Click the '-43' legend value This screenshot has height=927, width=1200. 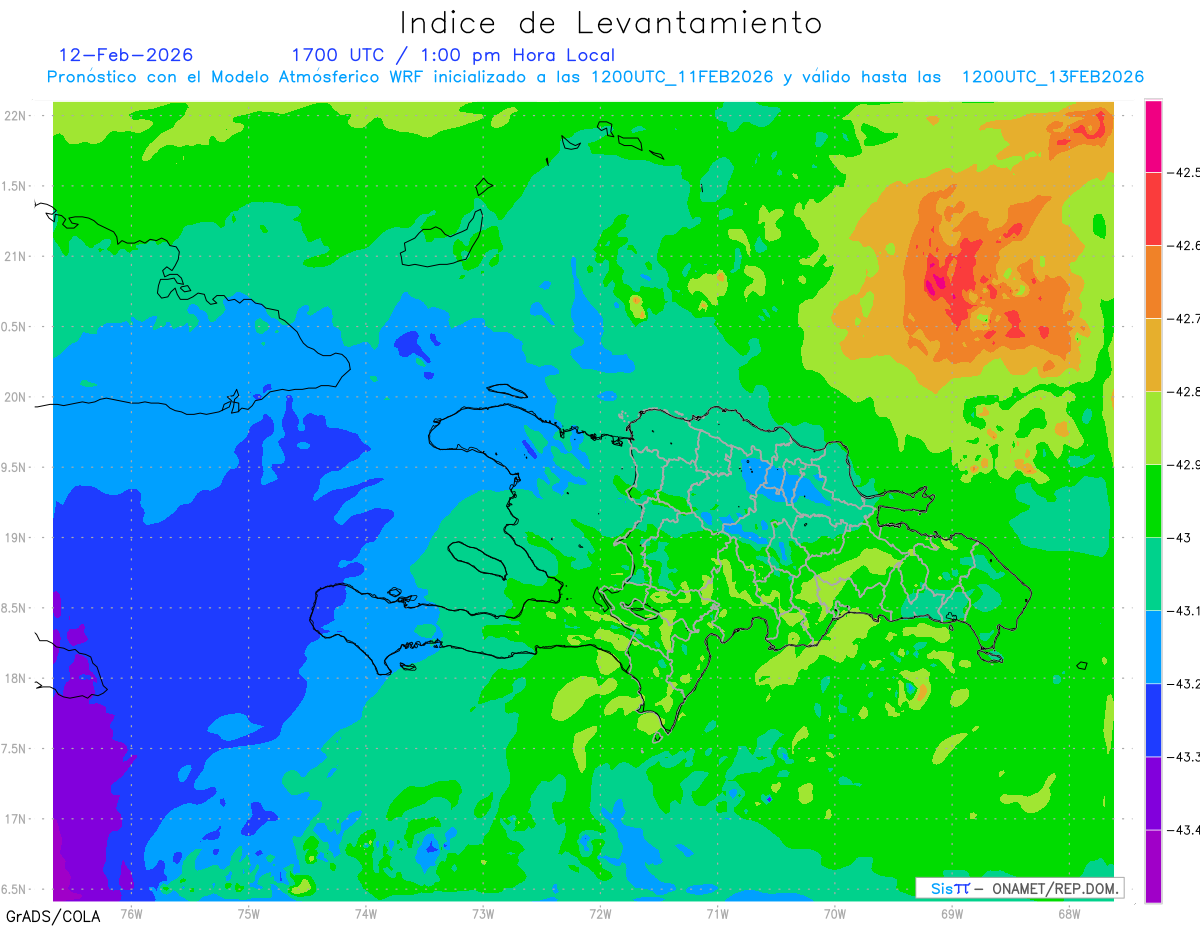point(1178,538)
